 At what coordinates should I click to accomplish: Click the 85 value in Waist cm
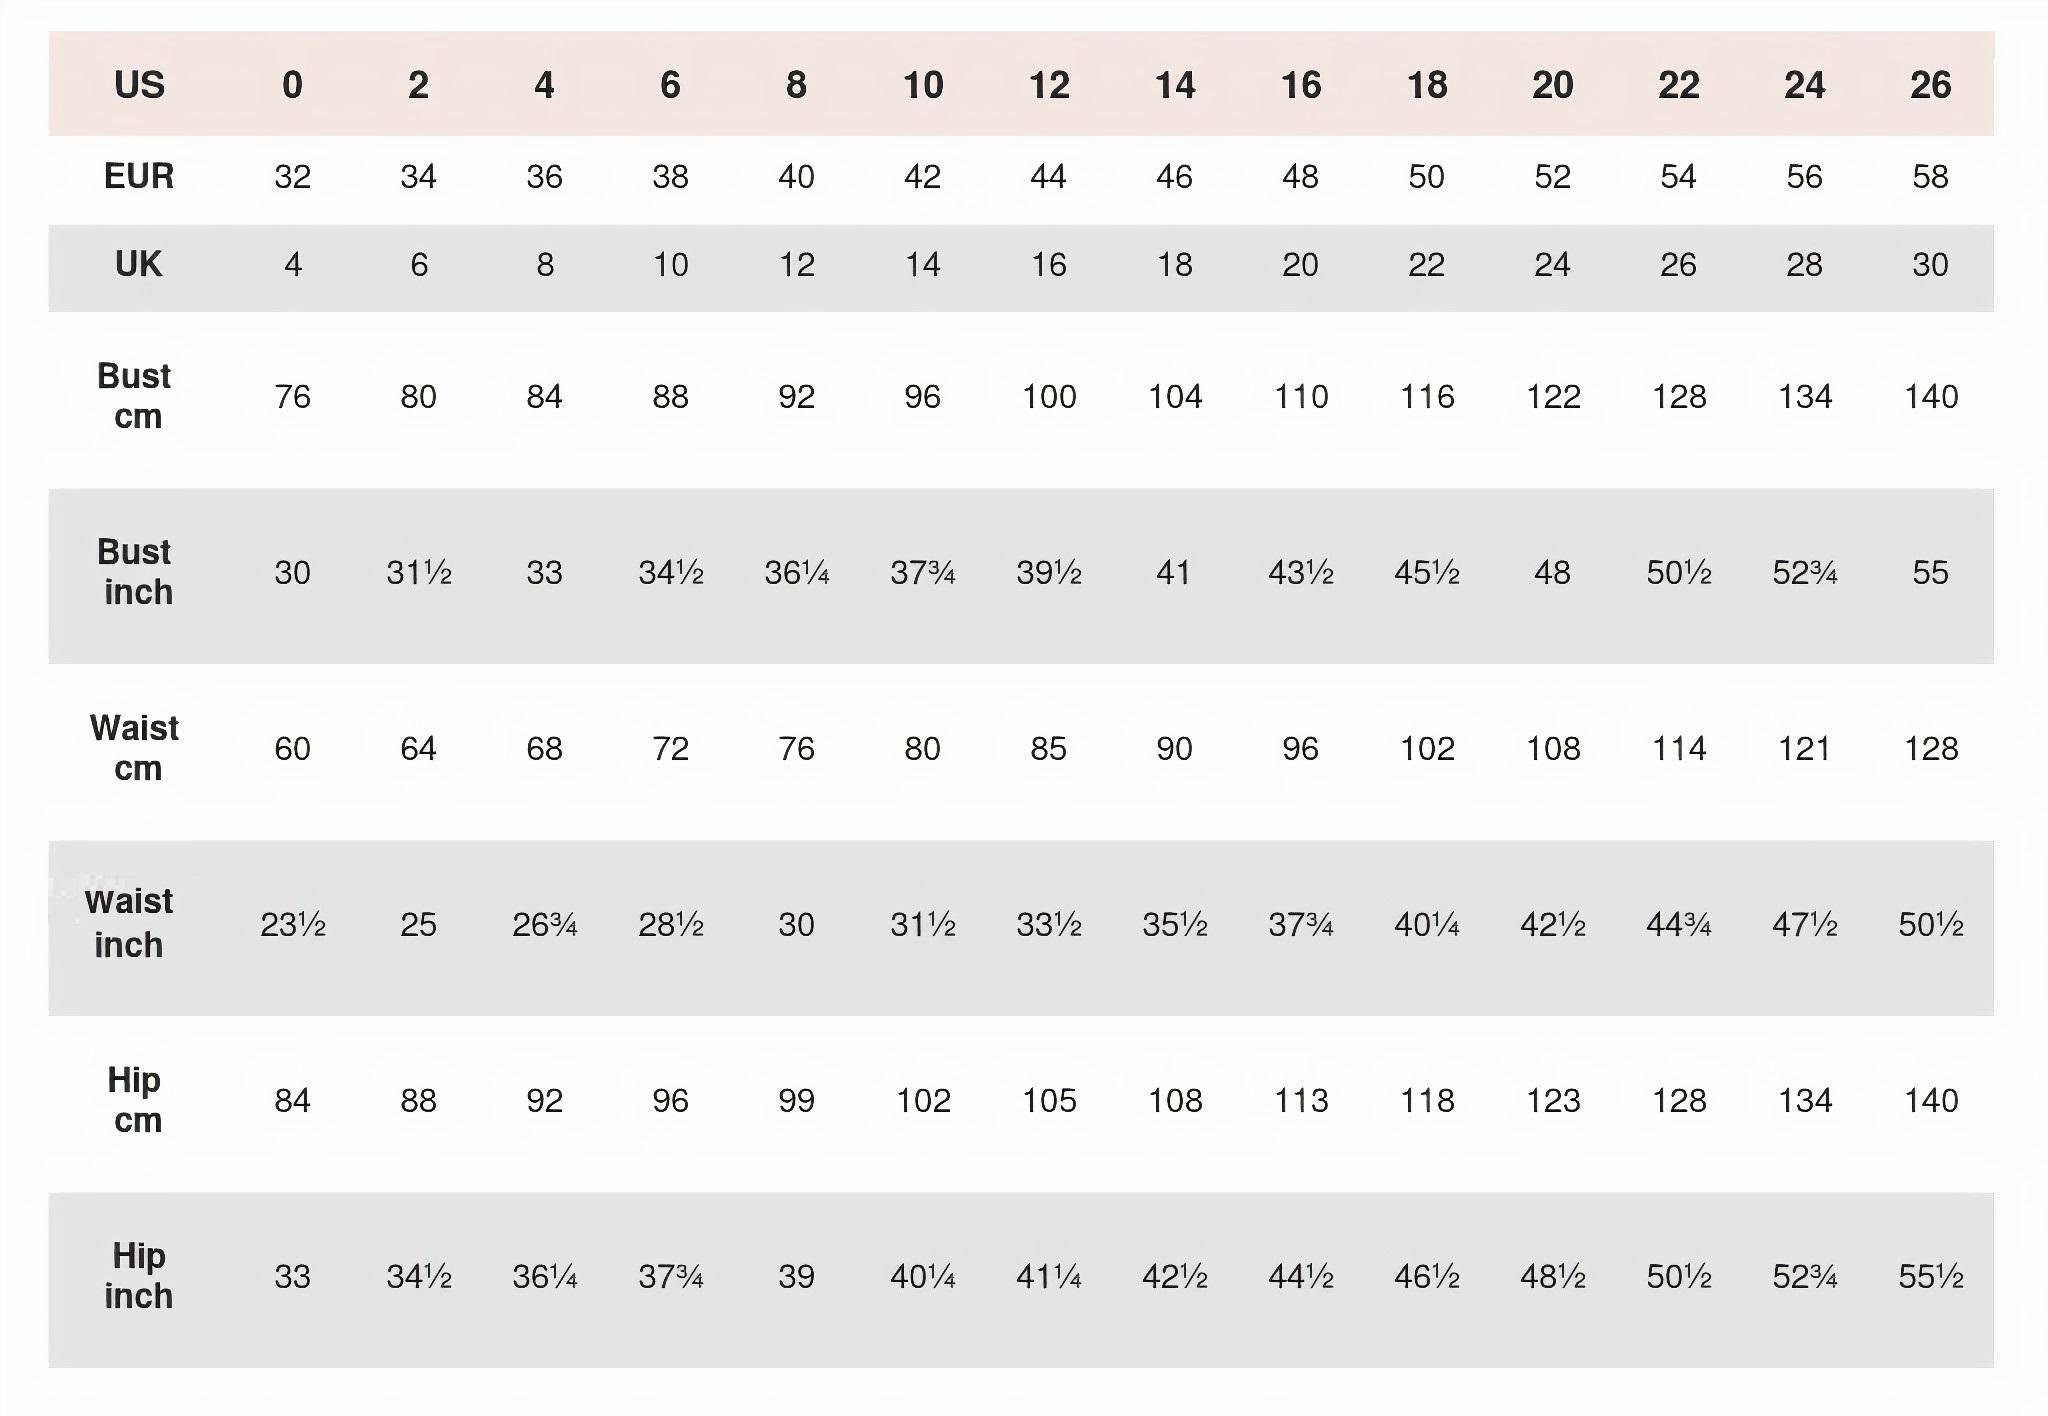tap(1048, 749)
